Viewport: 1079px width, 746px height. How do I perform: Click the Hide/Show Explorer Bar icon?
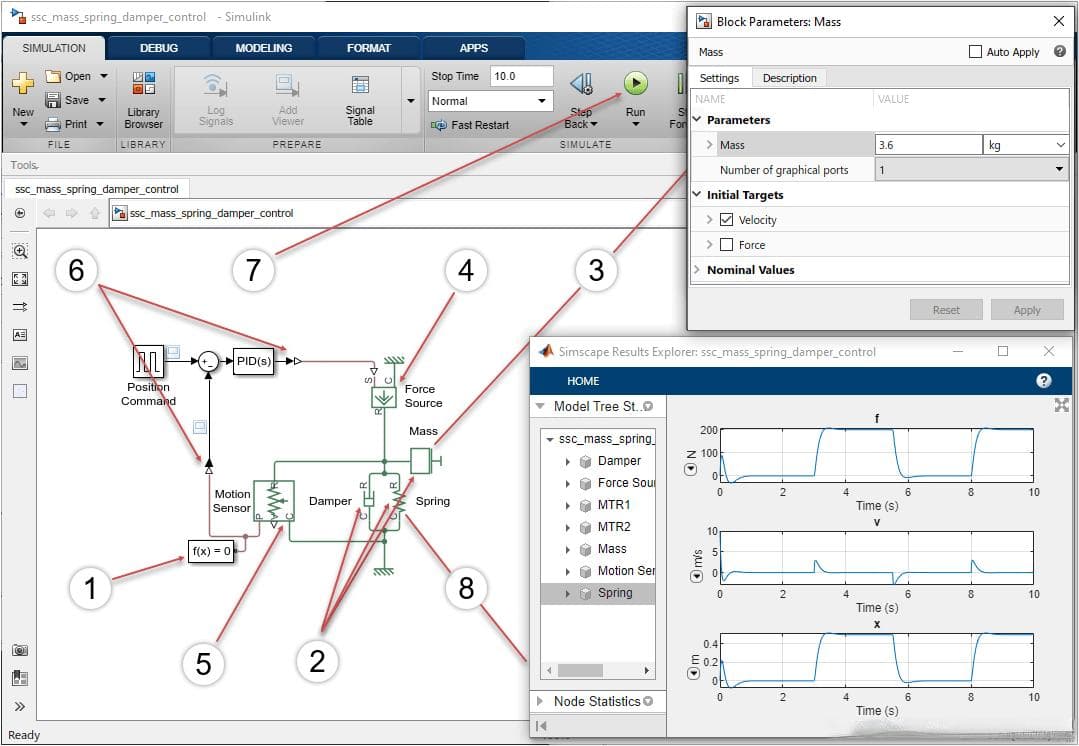20,213
